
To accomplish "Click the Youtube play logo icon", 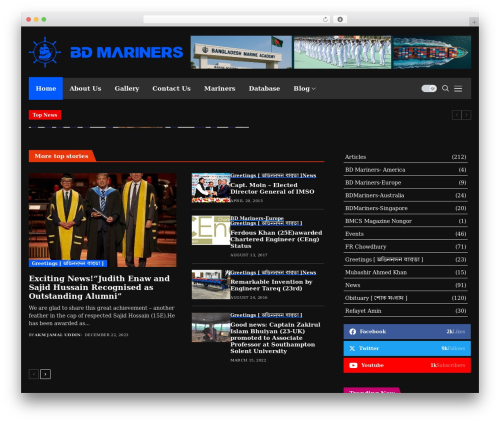I will point(353,365).
